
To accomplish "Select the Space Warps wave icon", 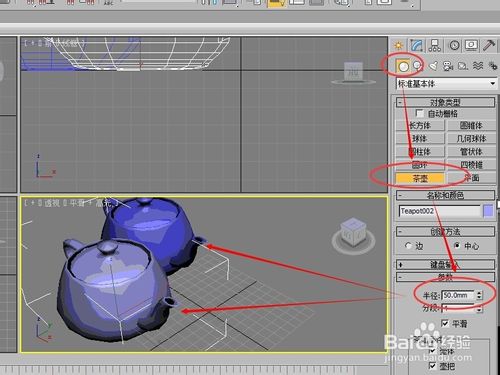I will click(478, 66).
